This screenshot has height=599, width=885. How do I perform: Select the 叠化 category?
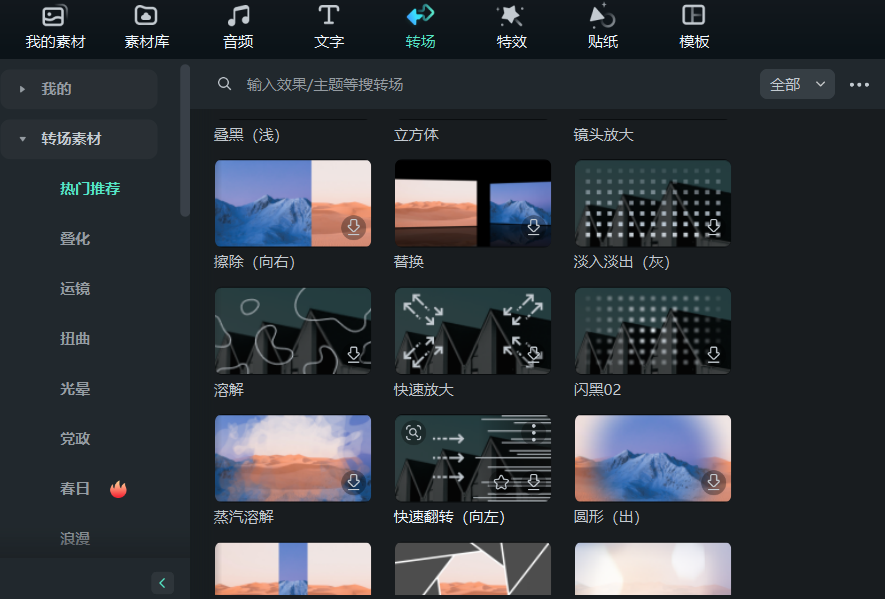pos(75,239)
